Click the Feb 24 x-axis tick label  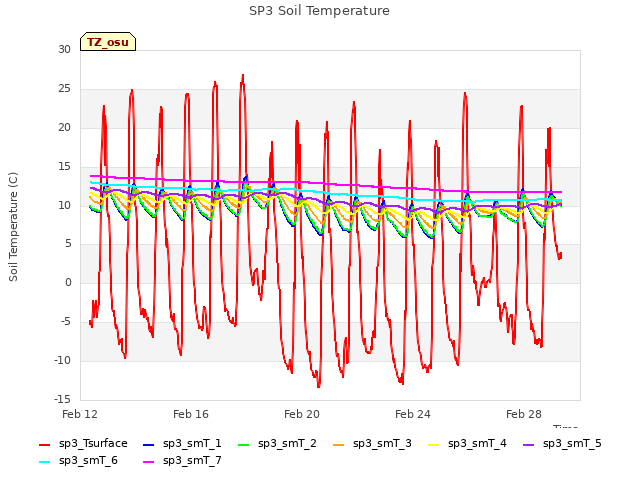click(x=413, y=414)
